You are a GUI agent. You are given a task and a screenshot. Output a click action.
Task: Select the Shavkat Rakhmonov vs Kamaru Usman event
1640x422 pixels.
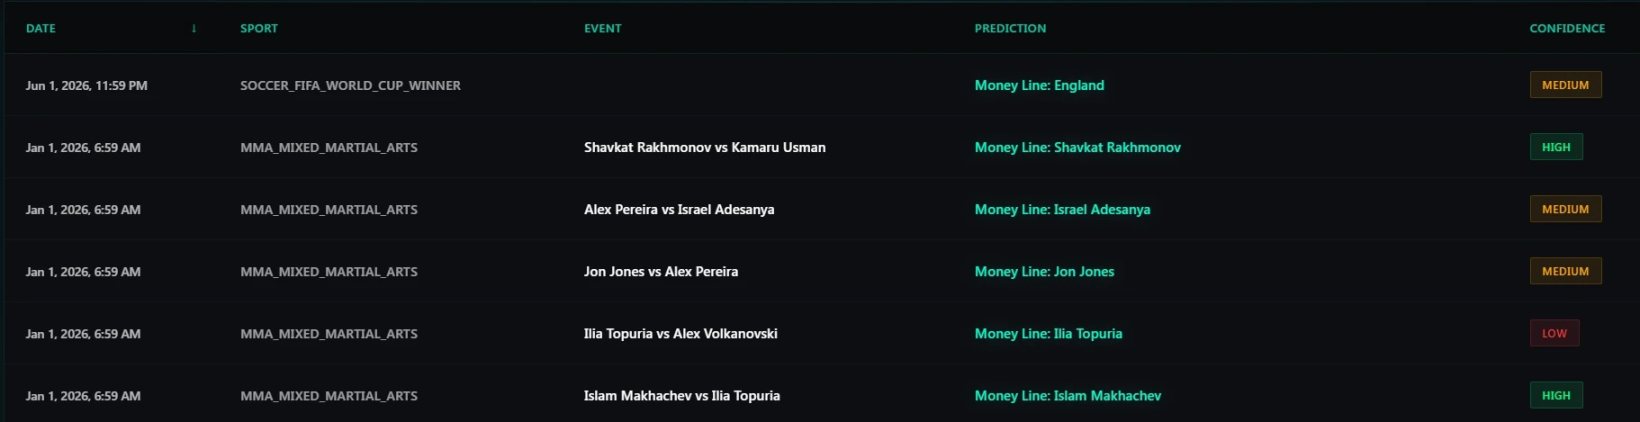tap(704, 147)
